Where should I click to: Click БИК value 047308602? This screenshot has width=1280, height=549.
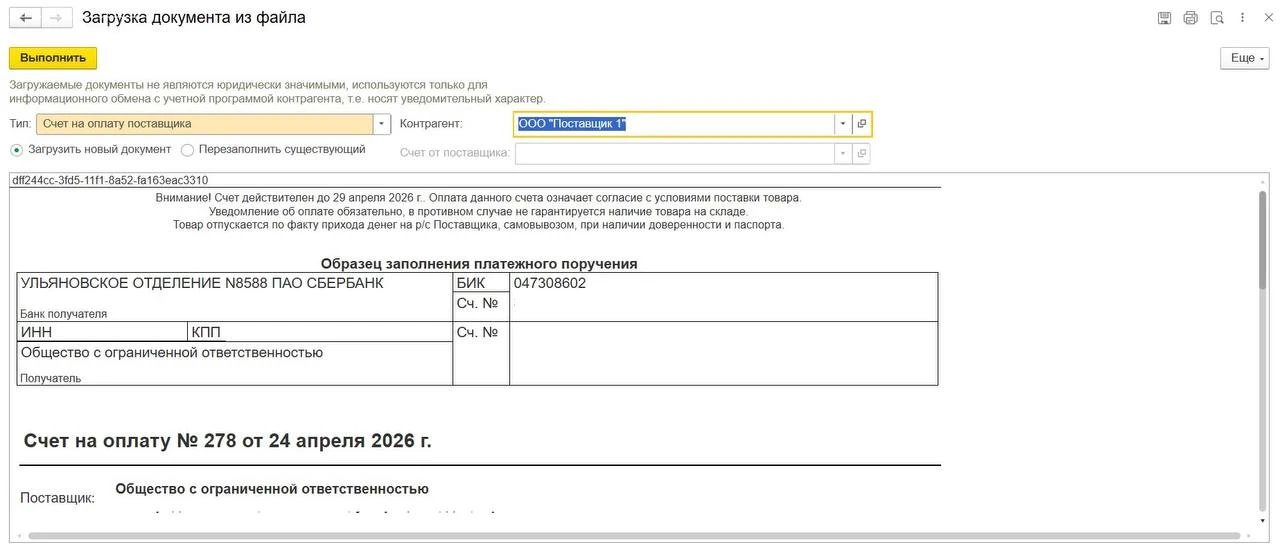coord(550,283)
